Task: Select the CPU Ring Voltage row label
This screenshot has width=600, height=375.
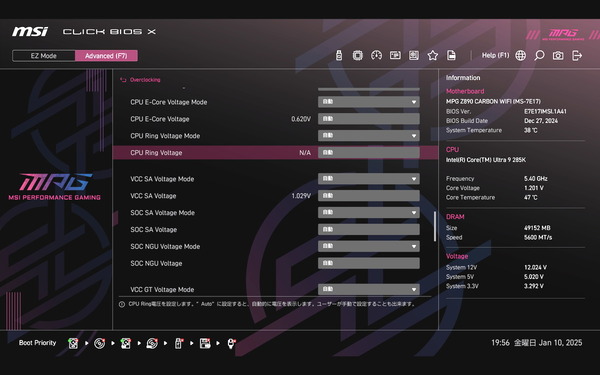Action: coord(156,153)
